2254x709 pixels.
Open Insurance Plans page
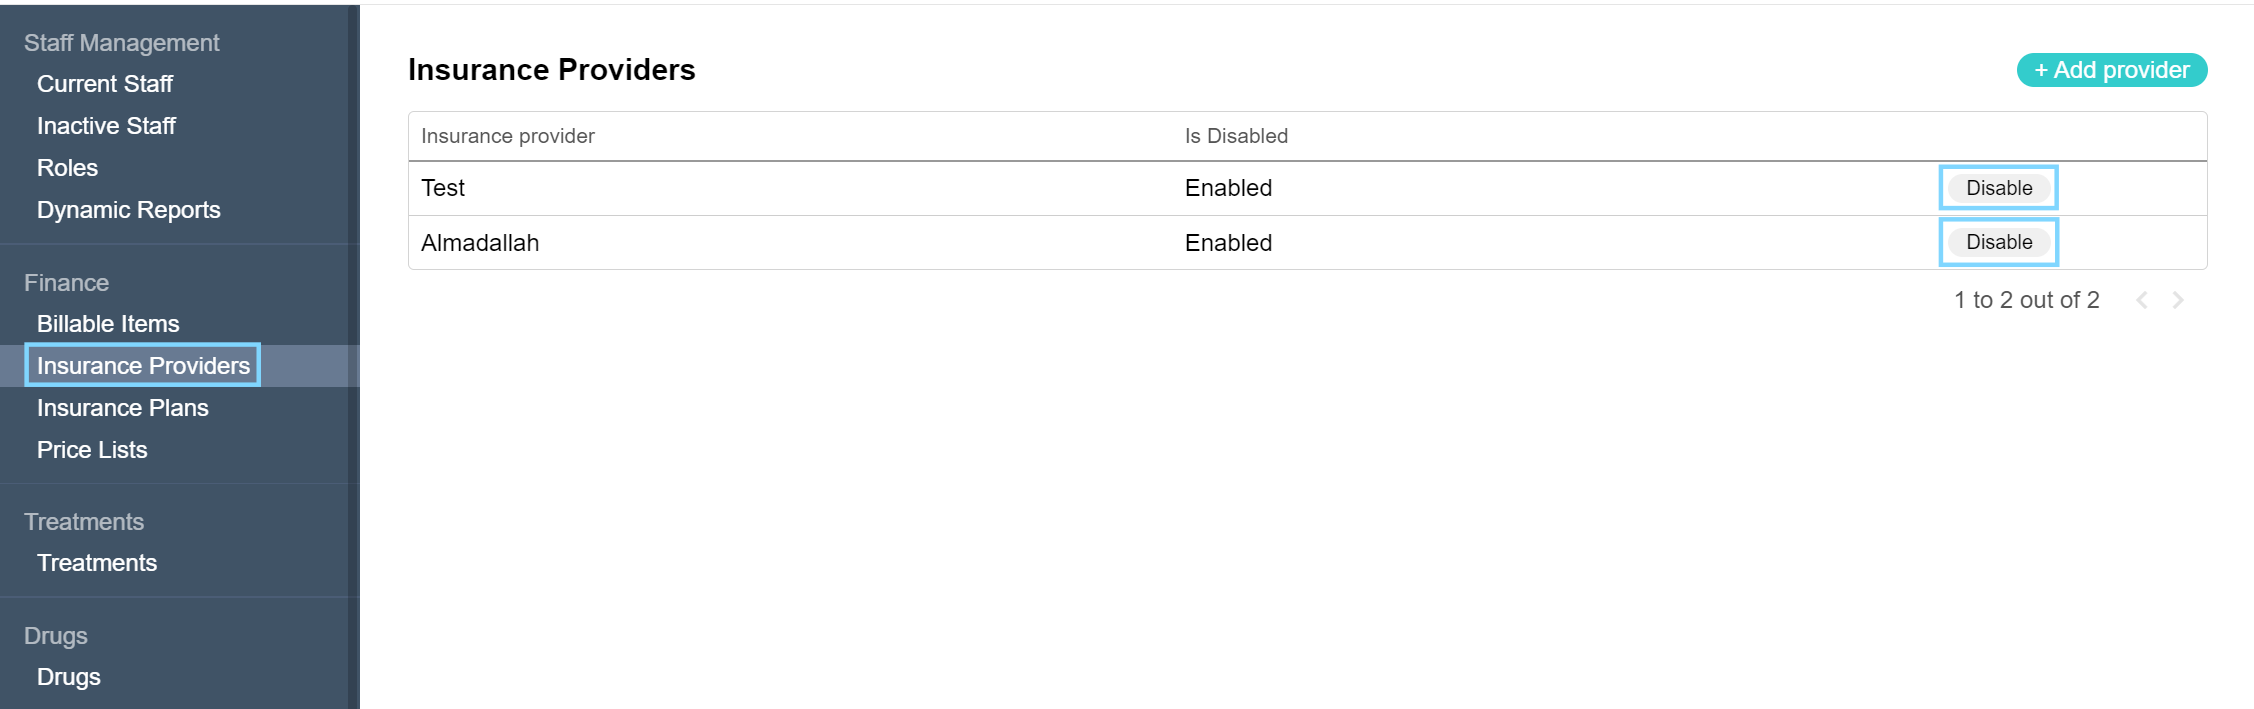122,408
